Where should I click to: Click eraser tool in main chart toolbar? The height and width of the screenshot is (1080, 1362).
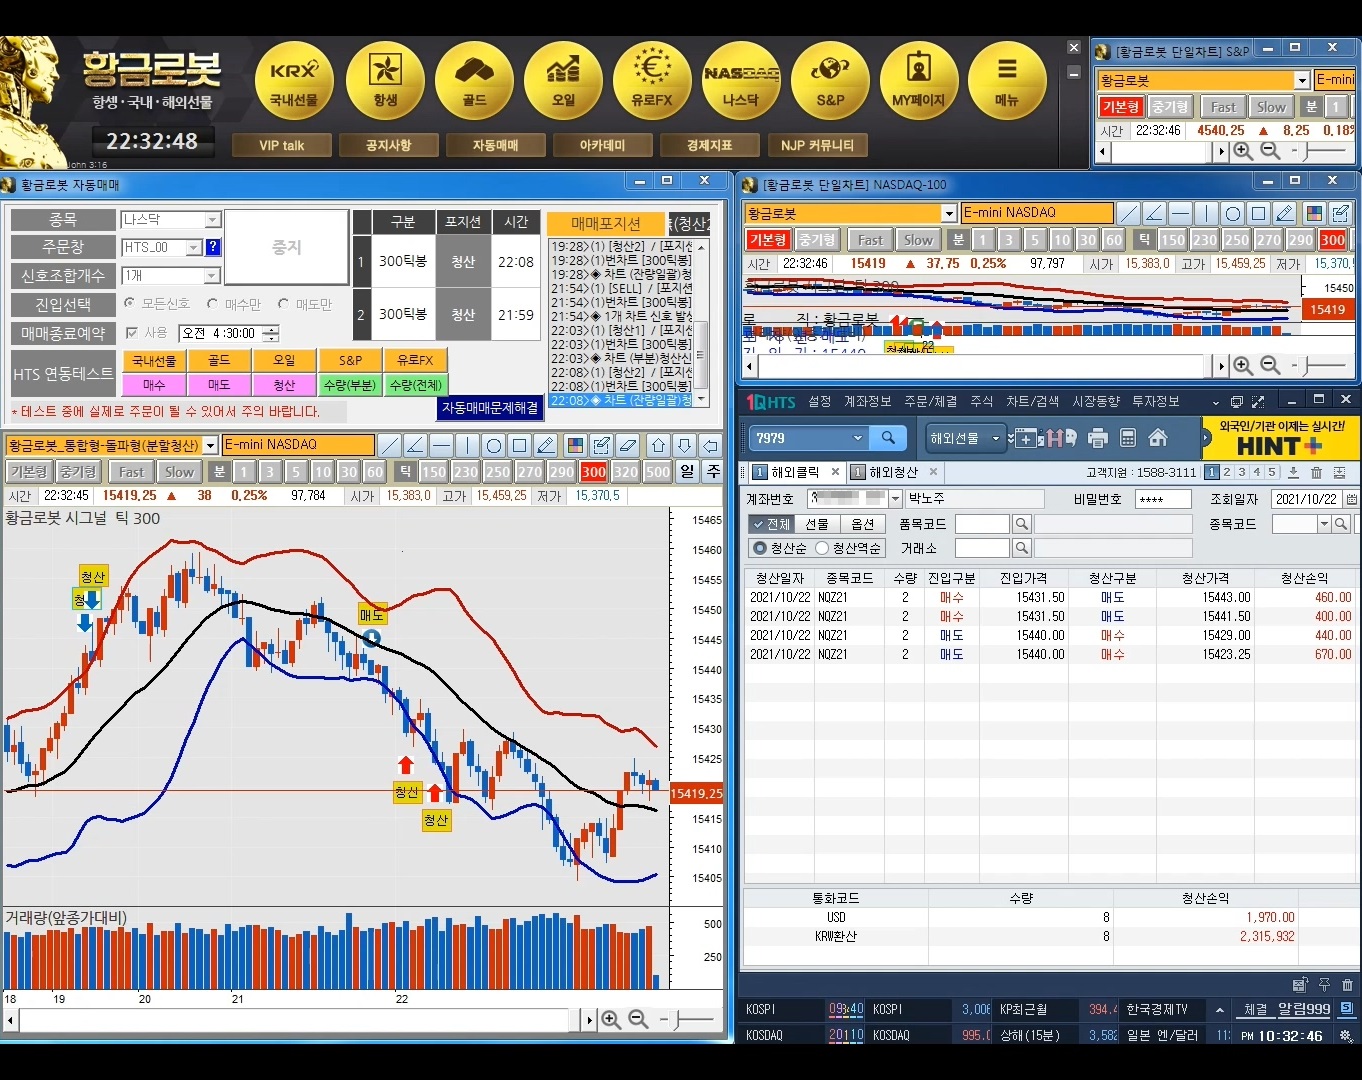coord(627,445)
